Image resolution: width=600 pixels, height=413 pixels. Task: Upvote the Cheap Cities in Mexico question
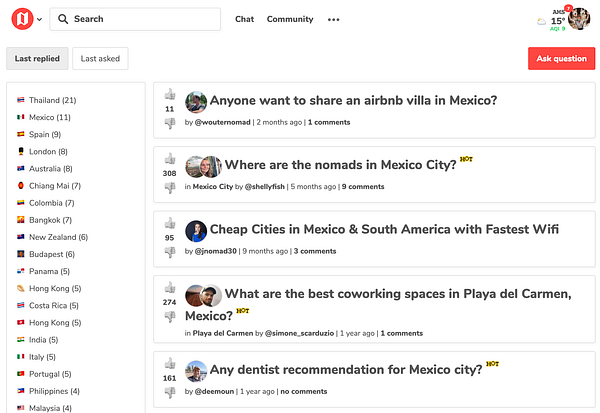170,223
